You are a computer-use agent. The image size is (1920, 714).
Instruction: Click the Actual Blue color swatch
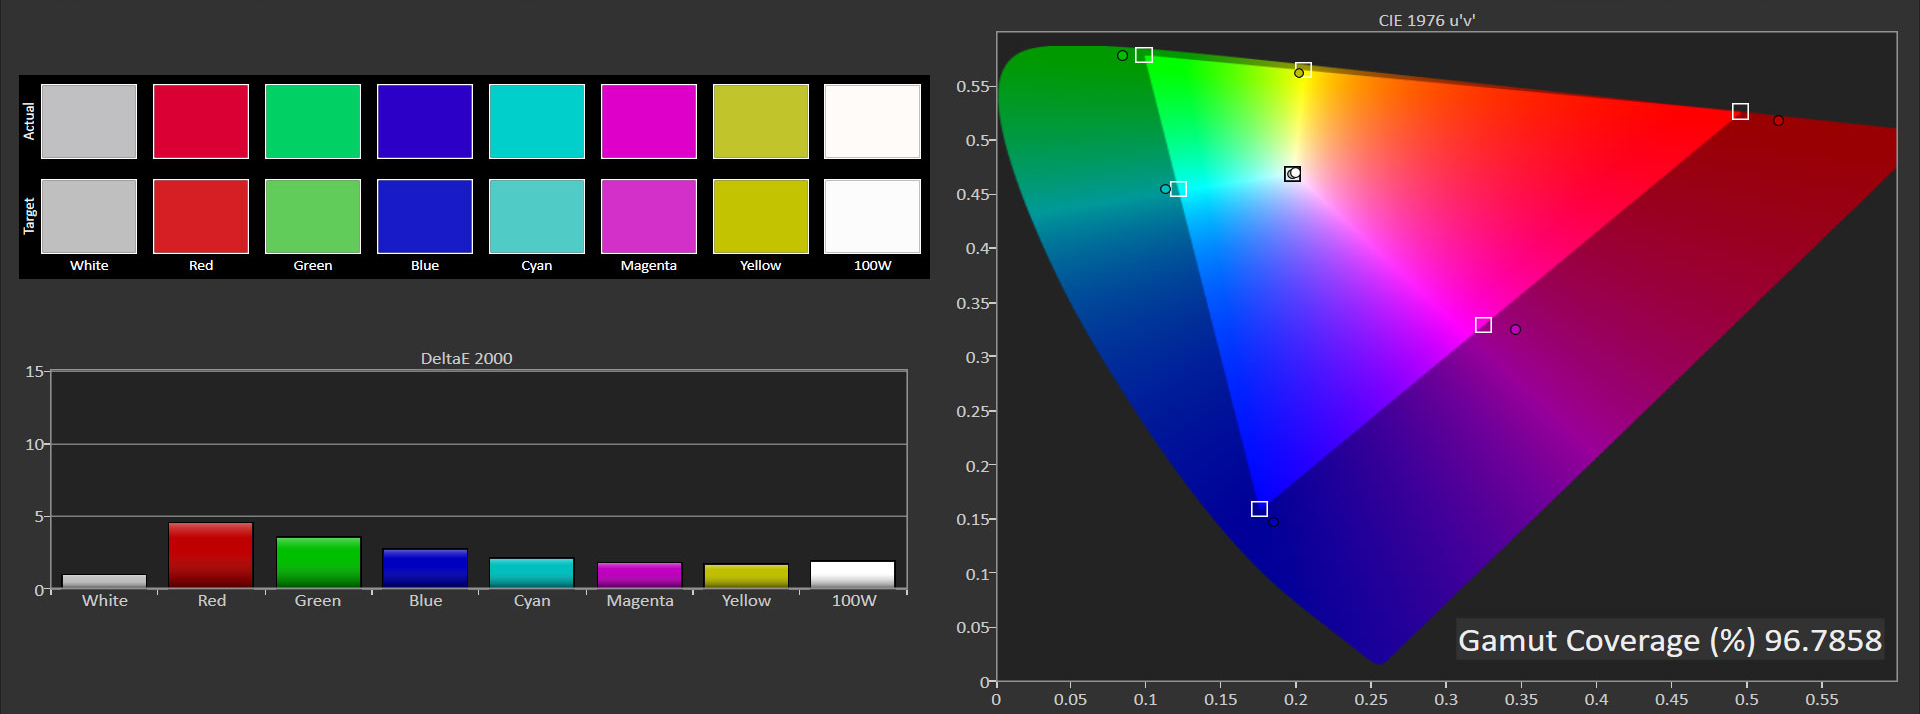click(x=425, y=121)
